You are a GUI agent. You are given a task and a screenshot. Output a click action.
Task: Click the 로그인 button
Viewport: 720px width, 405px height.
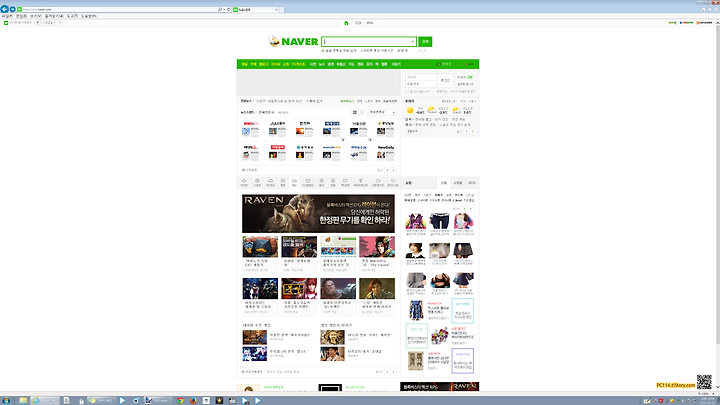445,80
